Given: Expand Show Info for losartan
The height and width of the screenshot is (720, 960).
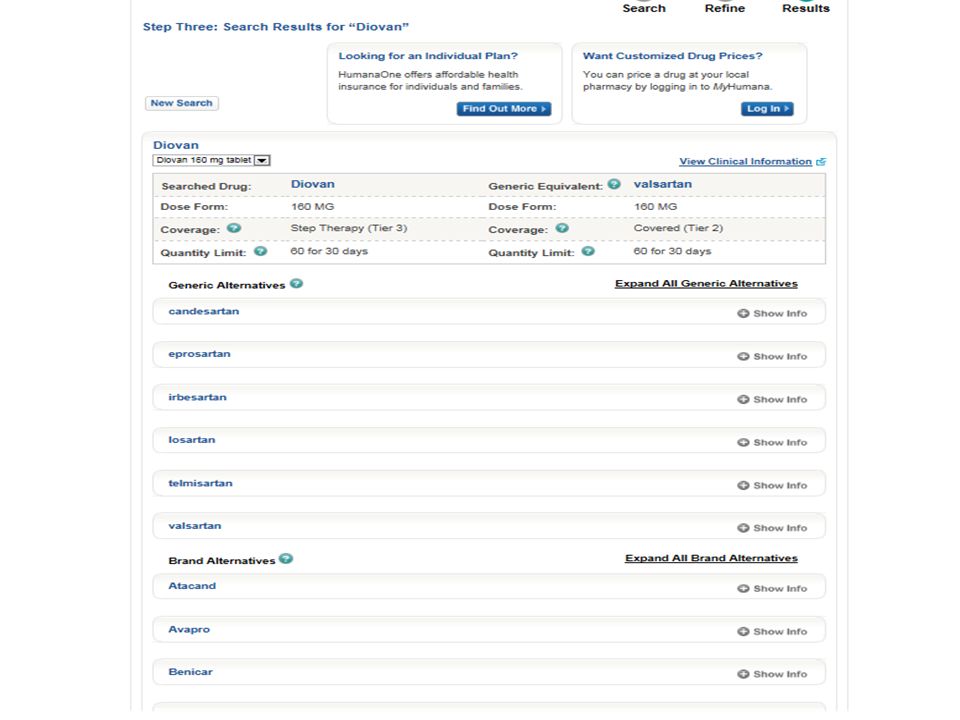Looking at the screenshot, I should (772, 442).
